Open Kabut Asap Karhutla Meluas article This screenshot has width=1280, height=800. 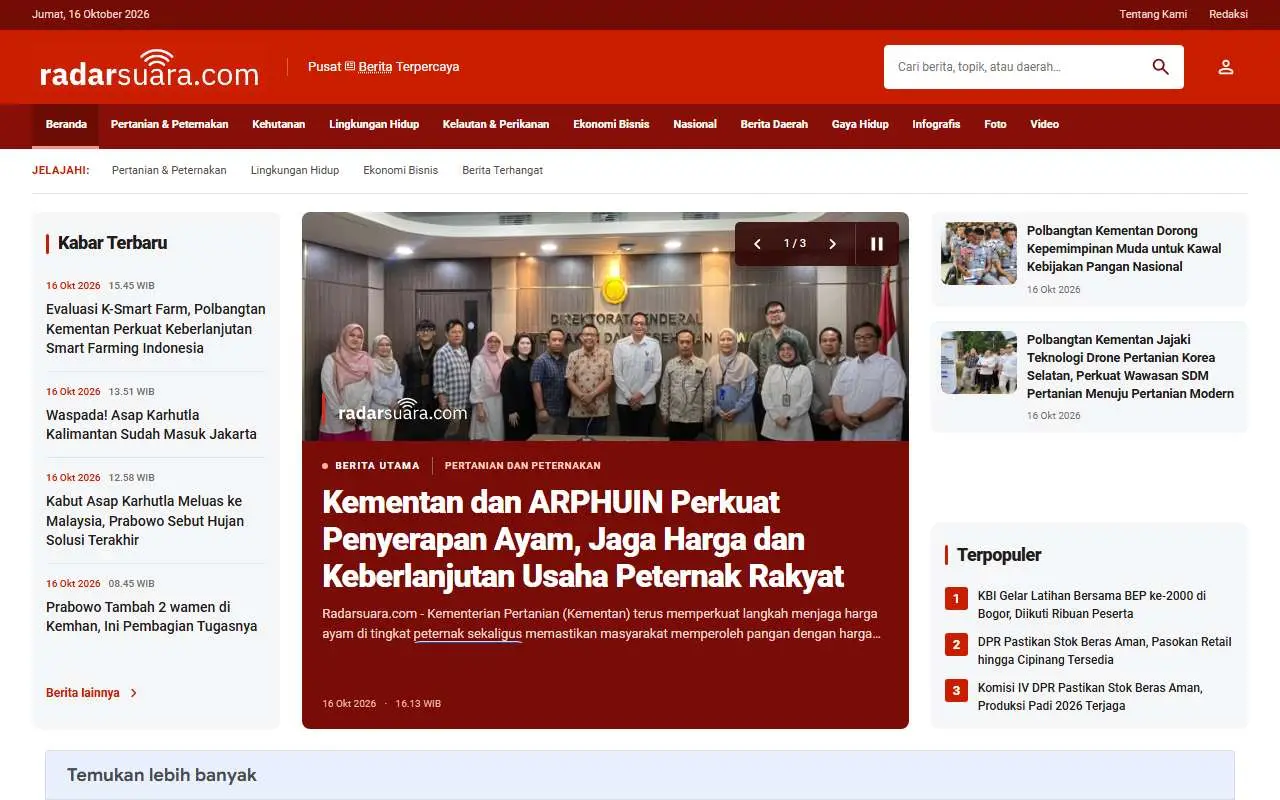coord(145,521)
